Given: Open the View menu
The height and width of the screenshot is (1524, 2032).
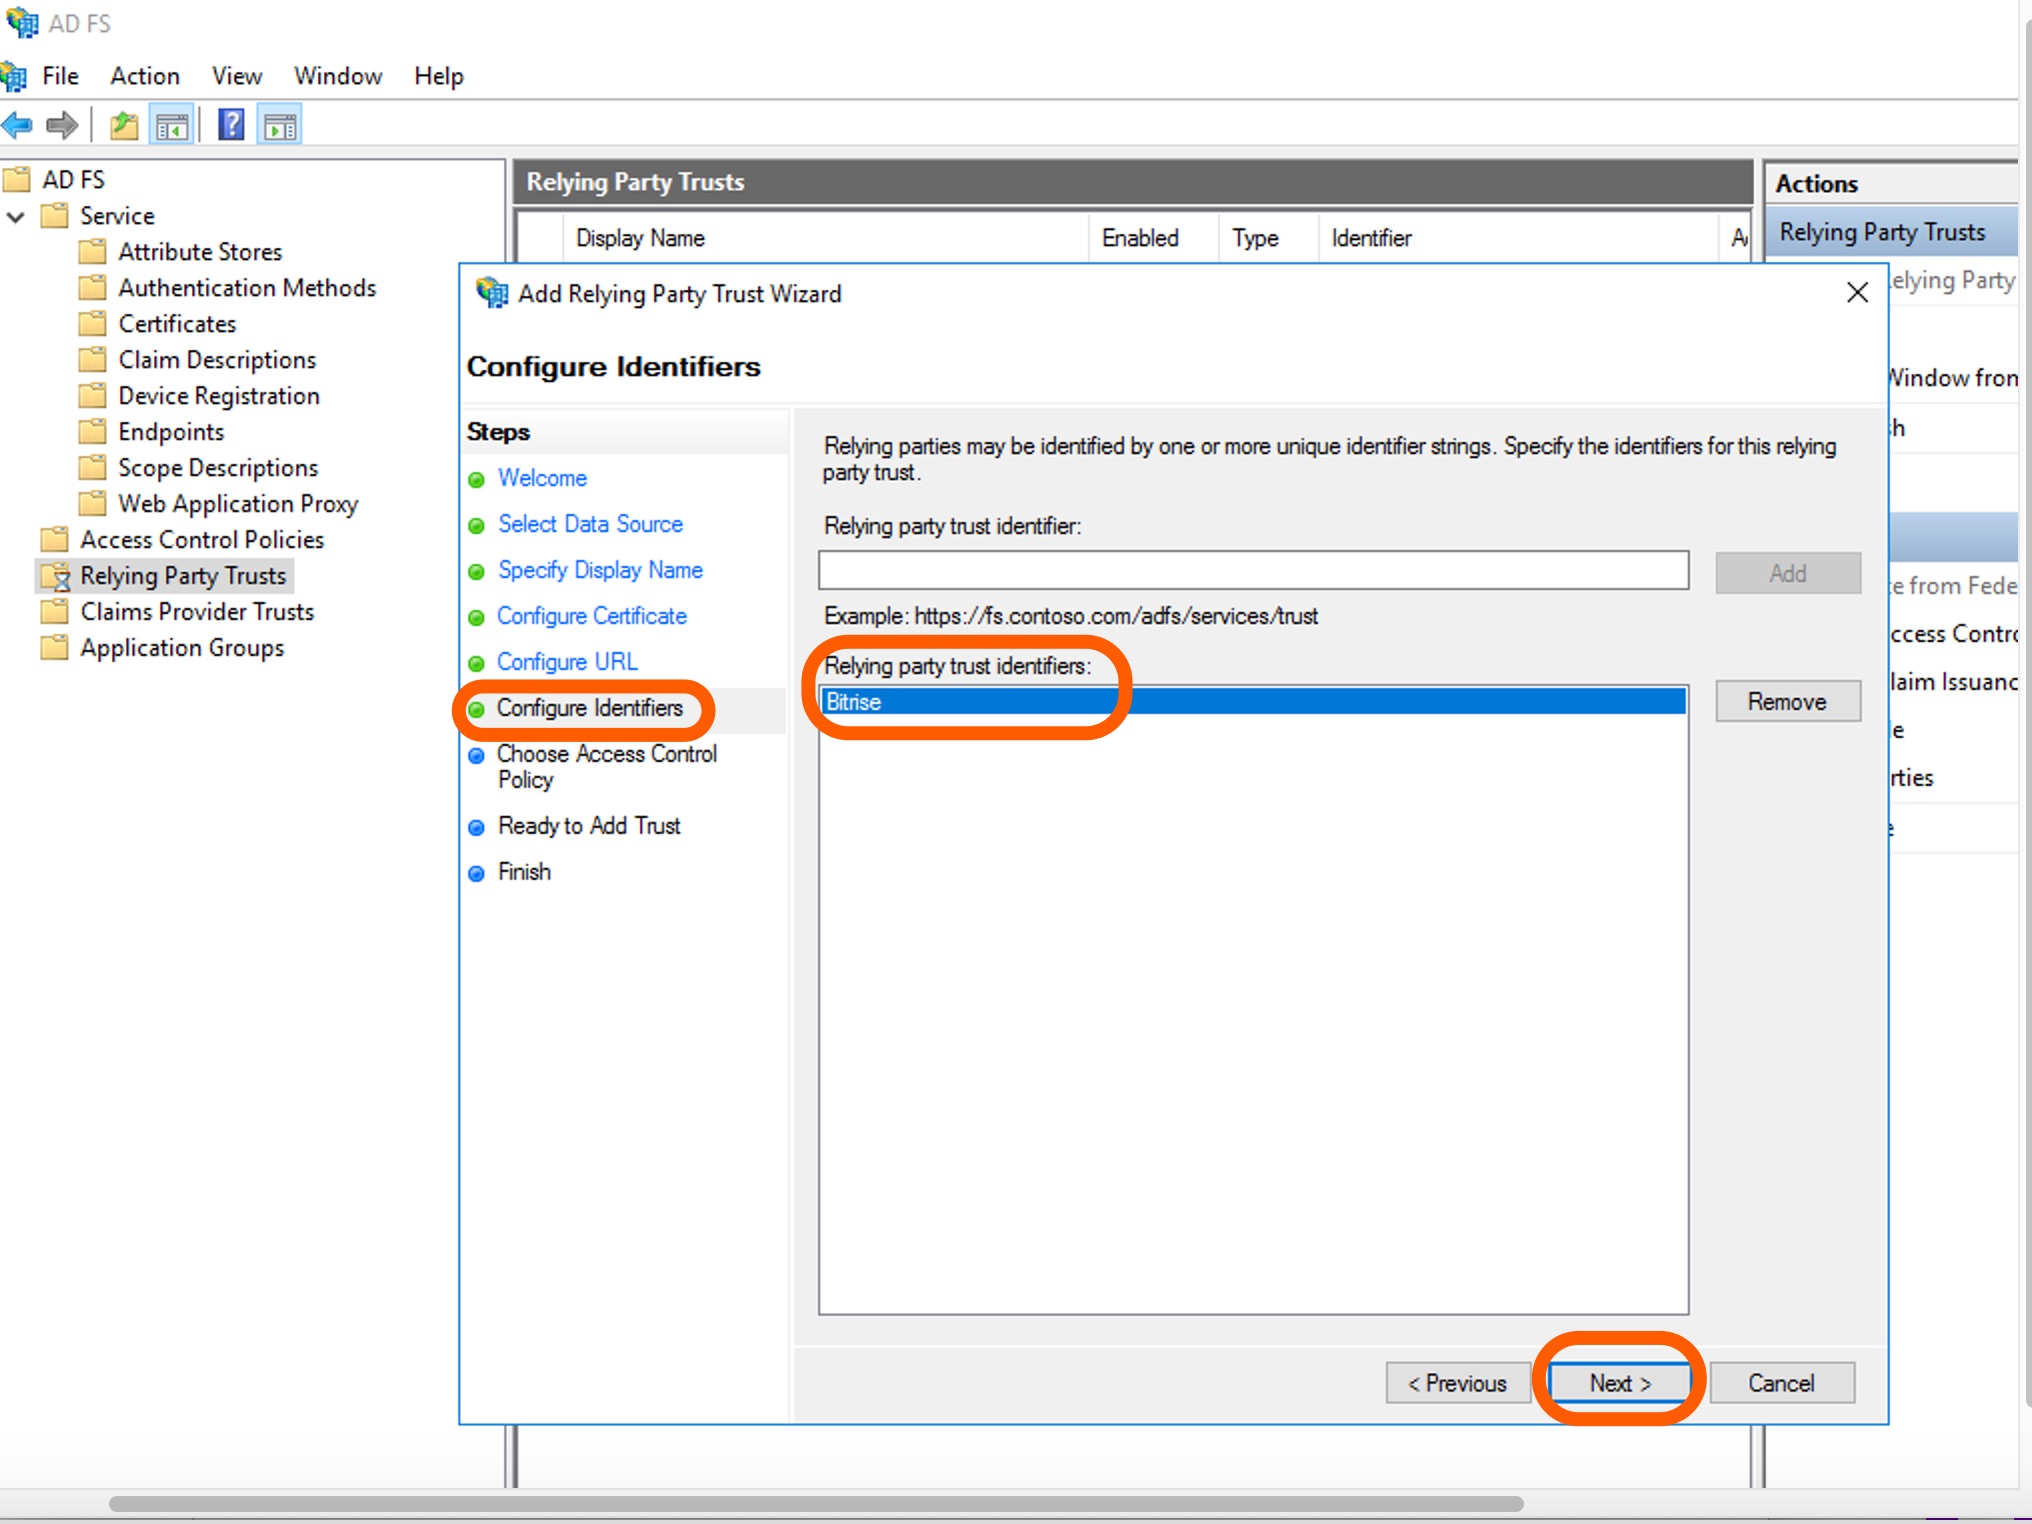Looking at the screenshot, I should [x=236, y=76].
